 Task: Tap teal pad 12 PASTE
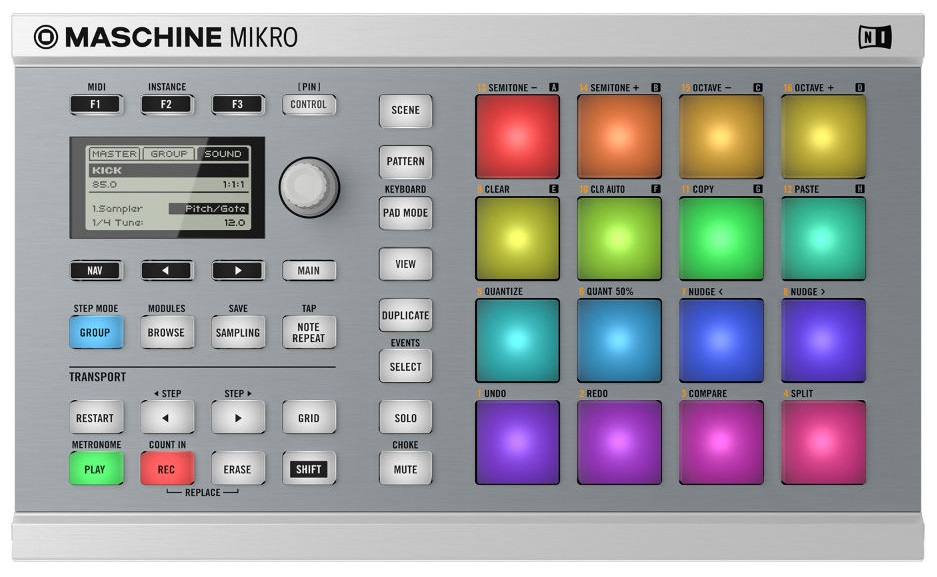[823, 238]
